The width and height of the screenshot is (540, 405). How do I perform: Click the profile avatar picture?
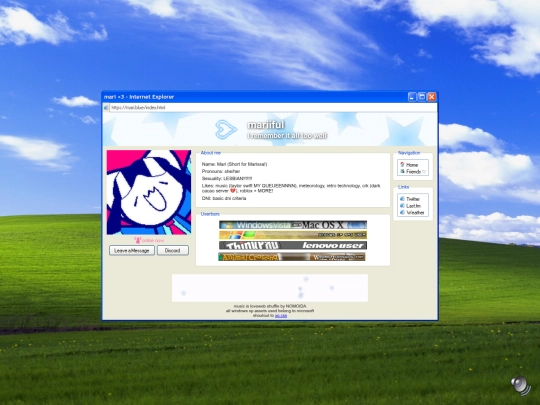pos(149,192)
